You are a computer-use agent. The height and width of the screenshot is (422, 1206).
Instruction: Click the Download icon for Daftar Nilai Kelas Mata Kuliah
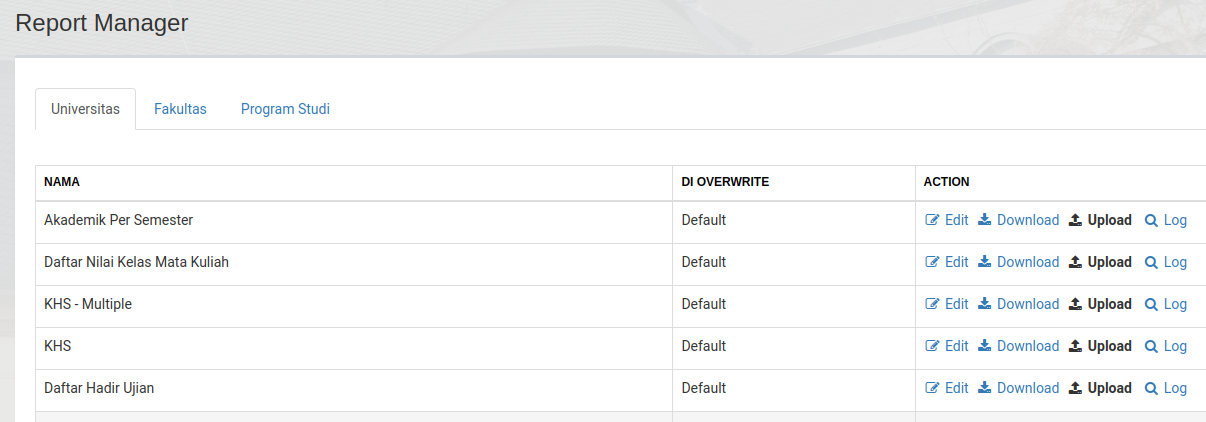pos(985,262)
